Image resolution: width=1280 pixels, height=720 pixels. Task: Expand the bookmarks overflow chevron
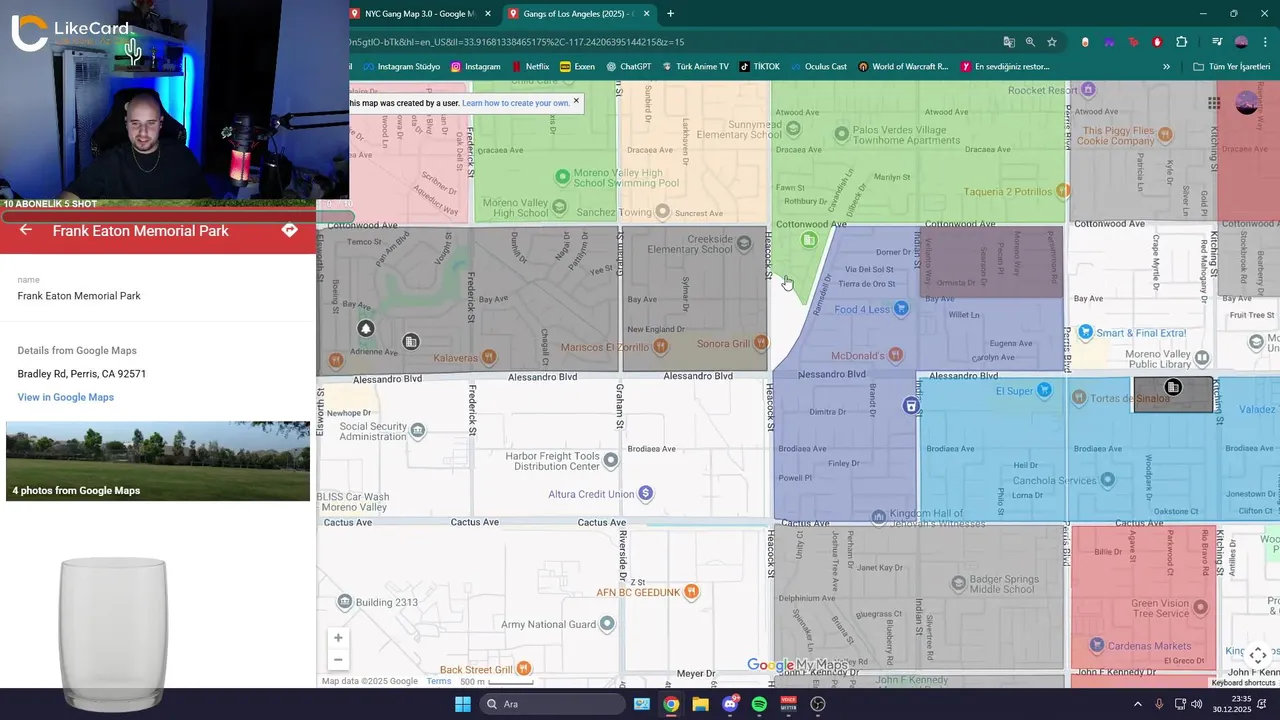[1166, 67]
